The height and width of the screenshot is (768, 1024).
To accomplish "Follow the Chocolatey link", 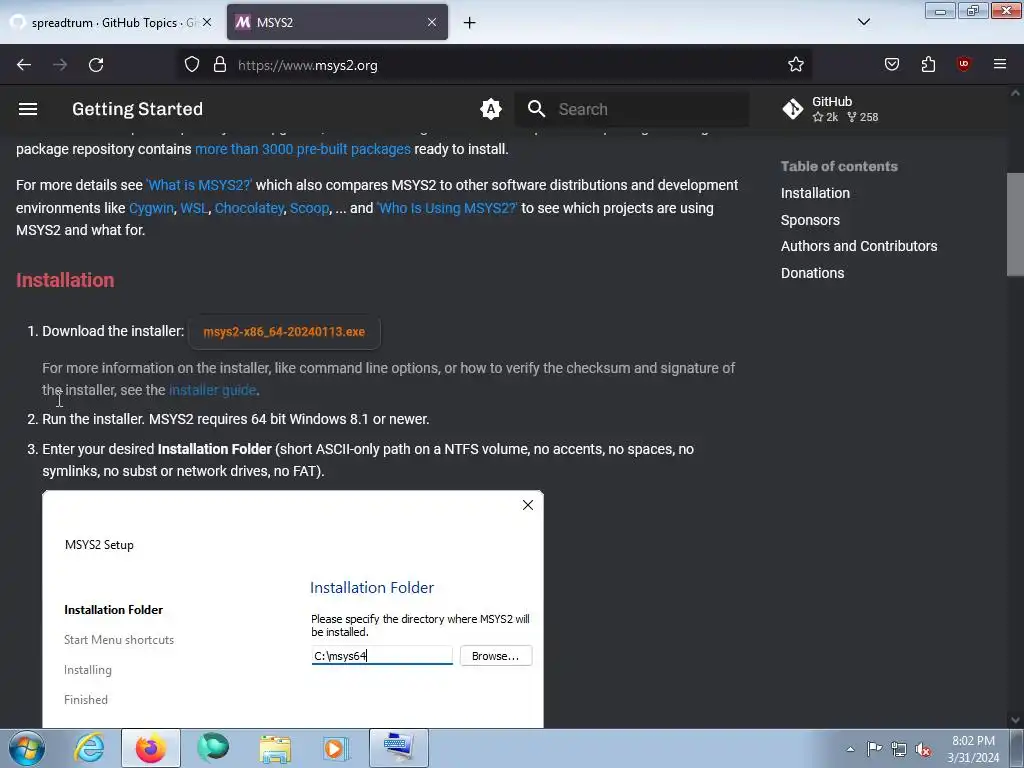I will (249, 208).
